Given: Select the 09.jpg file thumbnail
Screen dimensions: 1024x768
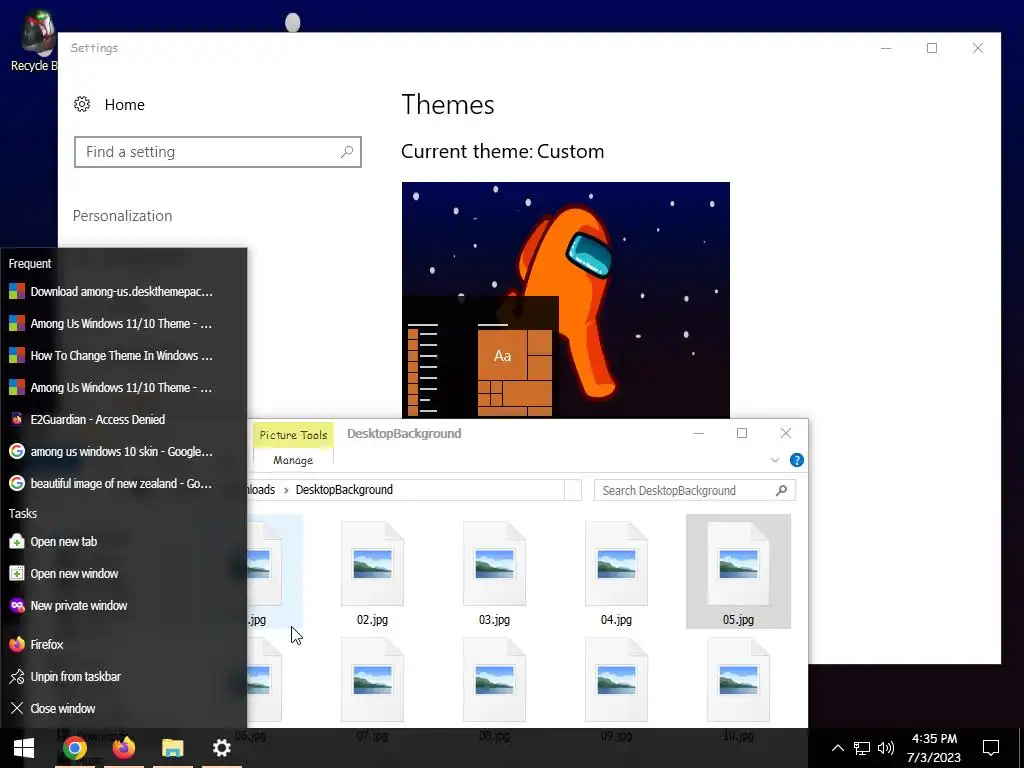Looking at the screenshot, I should [616, 680].
